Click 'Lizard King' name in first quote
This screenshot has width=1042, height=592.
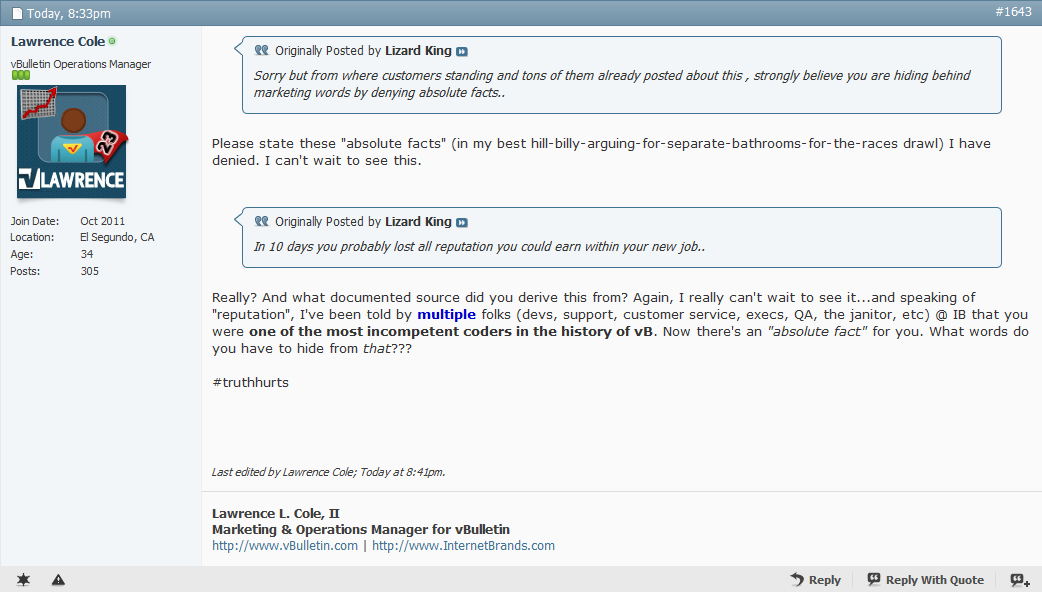click(x=418, y=50)
